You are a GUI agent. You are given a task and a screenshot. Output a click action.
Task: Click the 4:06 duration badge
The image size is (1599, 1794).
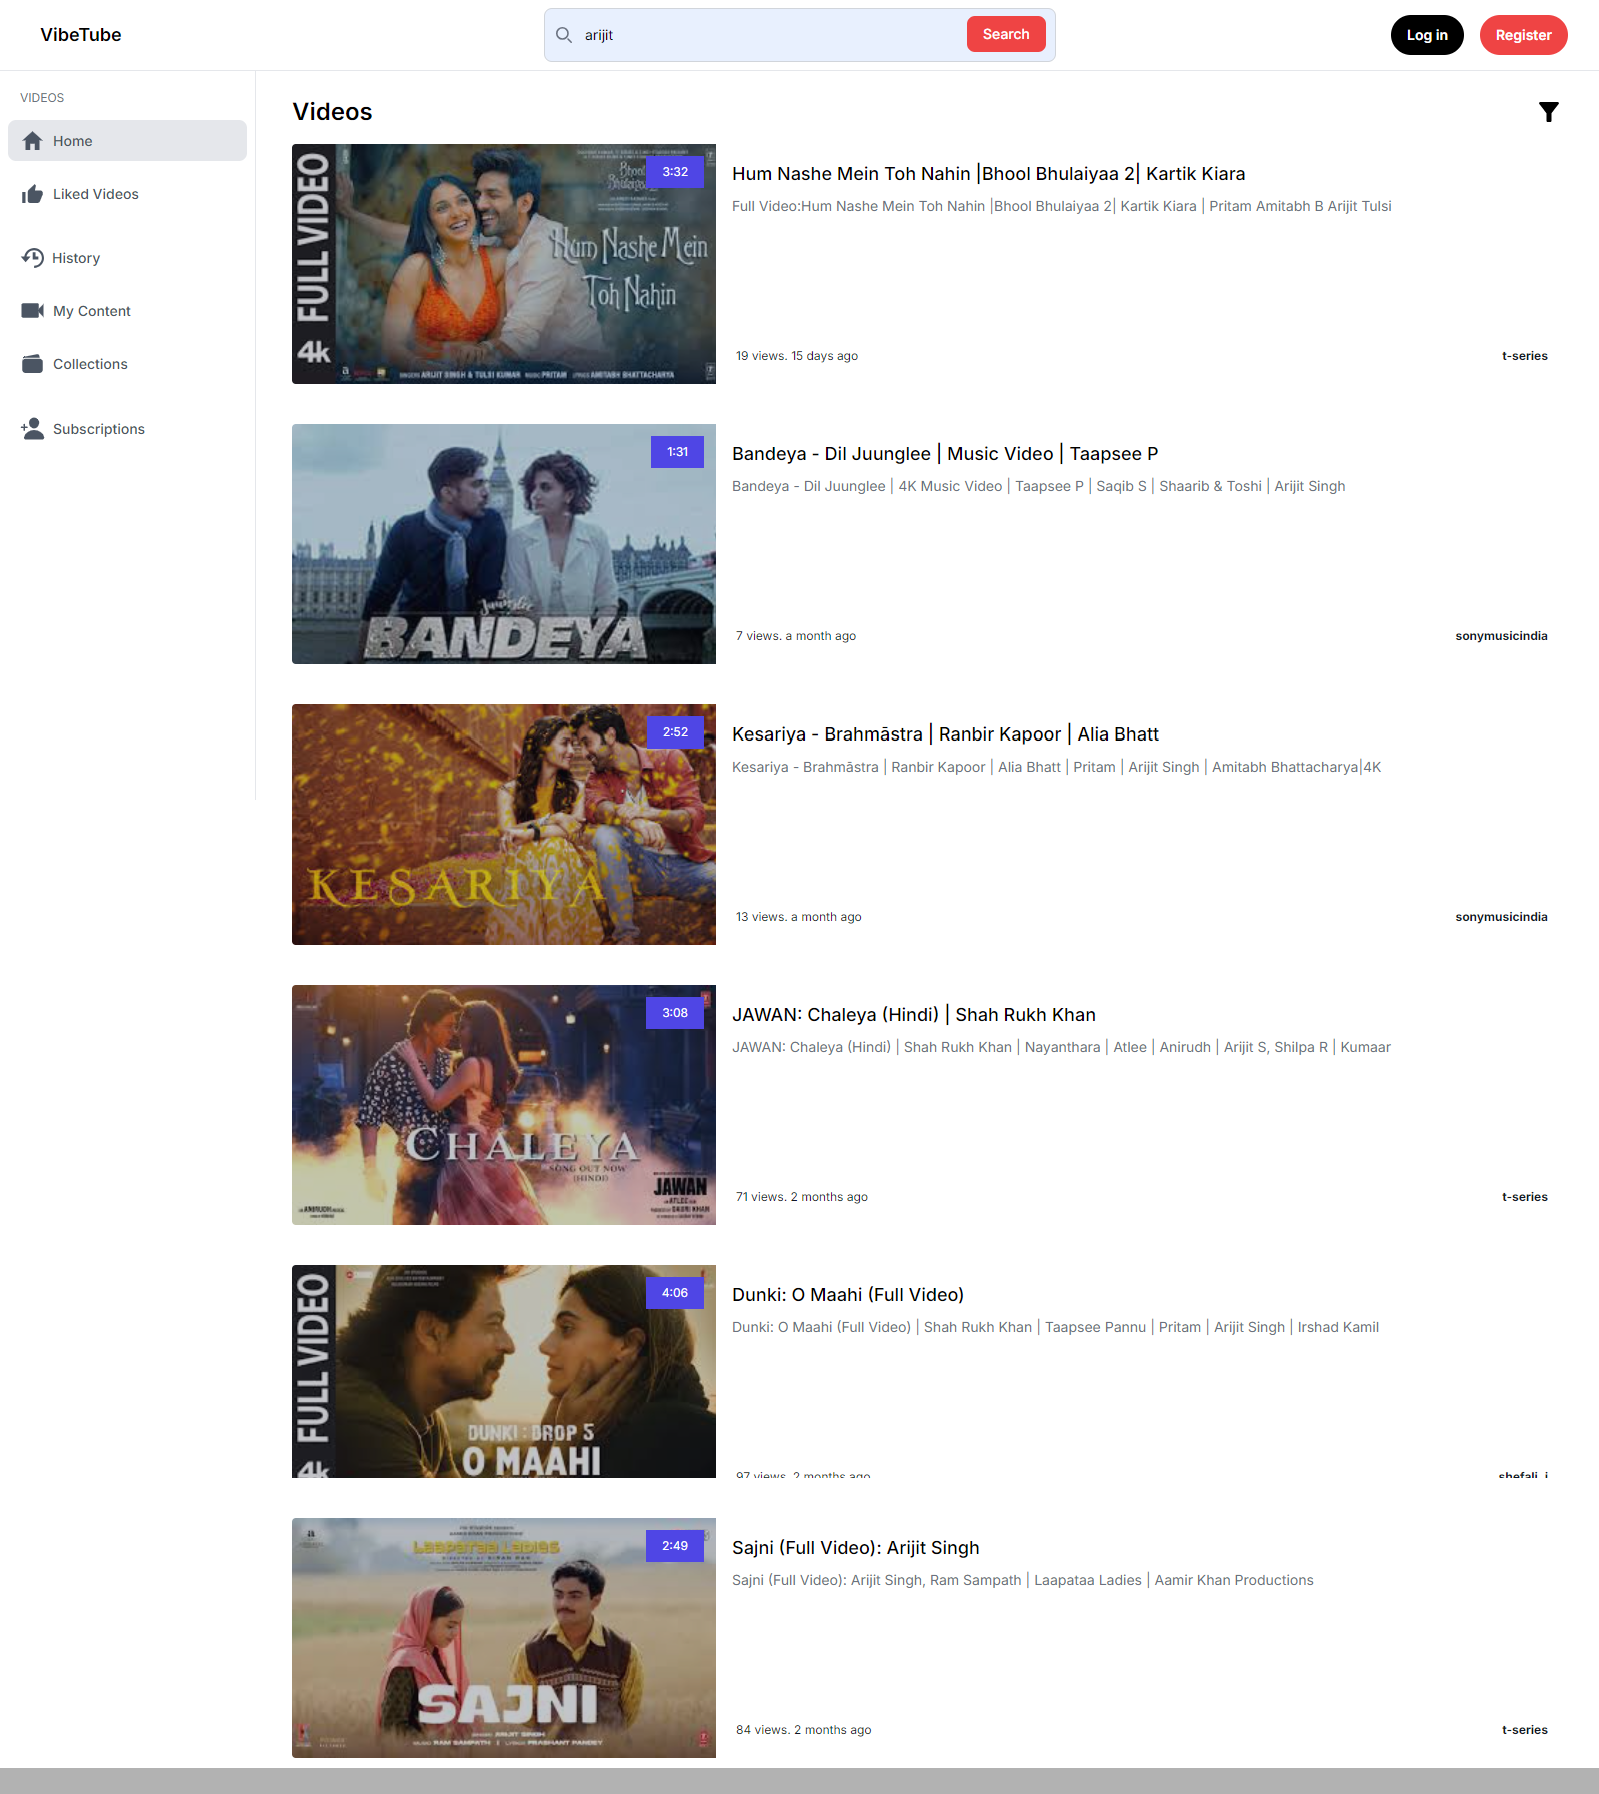(675, 1293)
